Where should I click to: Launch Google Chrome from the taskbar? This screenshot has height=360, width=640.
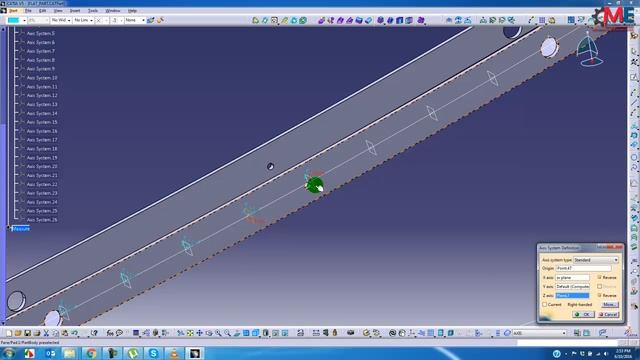91,353
